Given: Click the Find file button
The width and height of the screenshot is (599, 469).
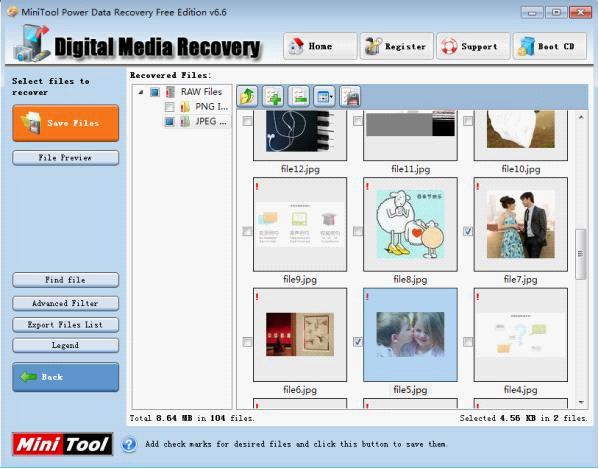Looking at the screenshot, I should click(x=66, y=280).
